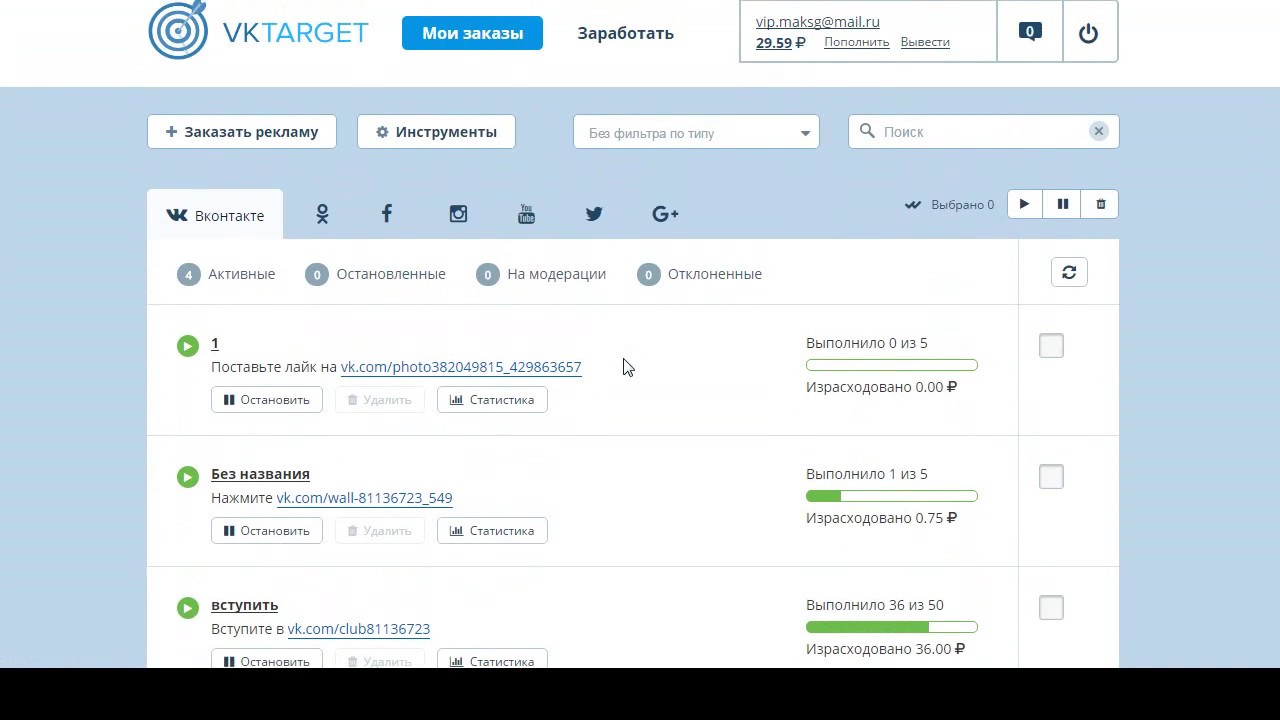Open the Мои заказы tab

pyautogui.click(x=472, y=33)
